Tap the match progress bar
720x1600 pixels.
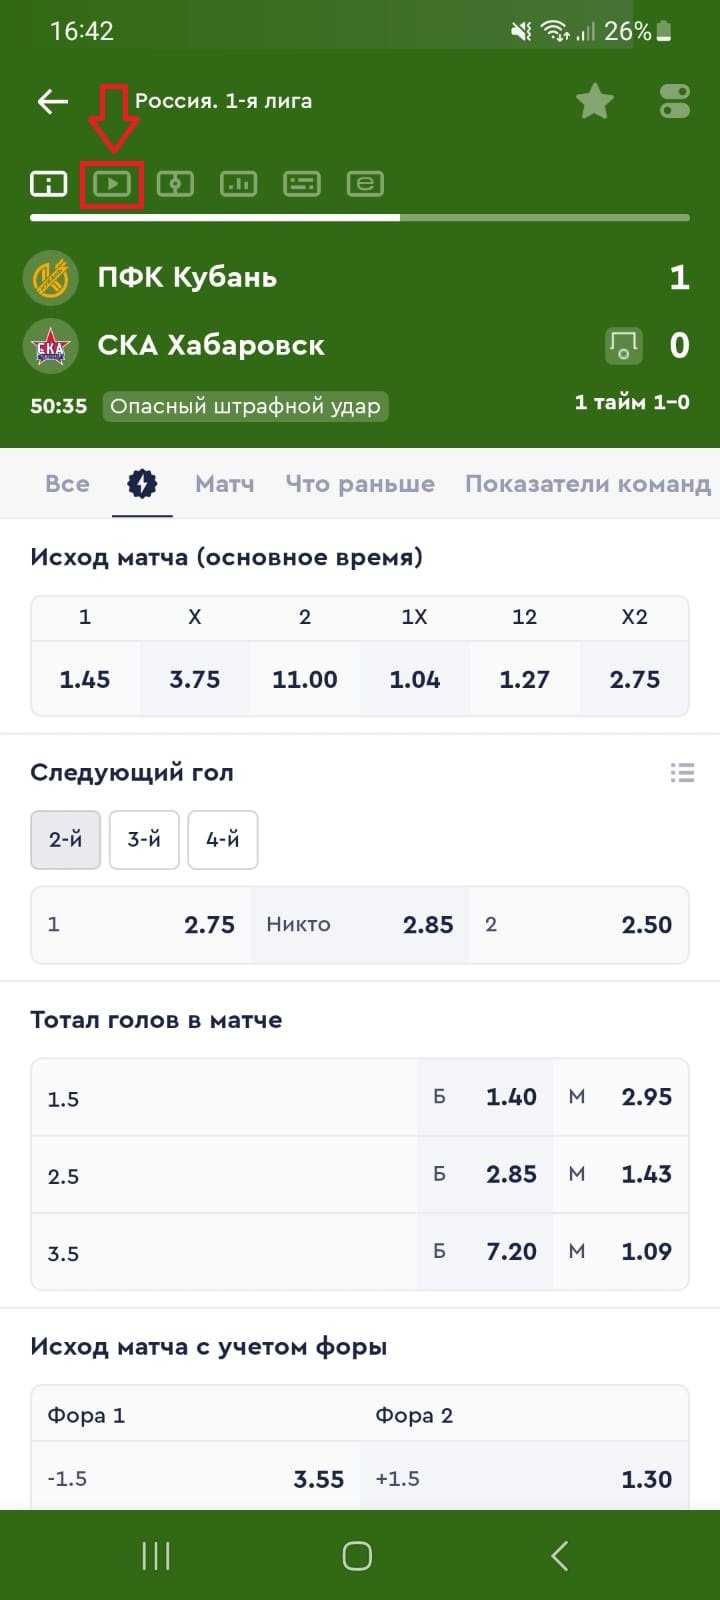tap(360, 217)
